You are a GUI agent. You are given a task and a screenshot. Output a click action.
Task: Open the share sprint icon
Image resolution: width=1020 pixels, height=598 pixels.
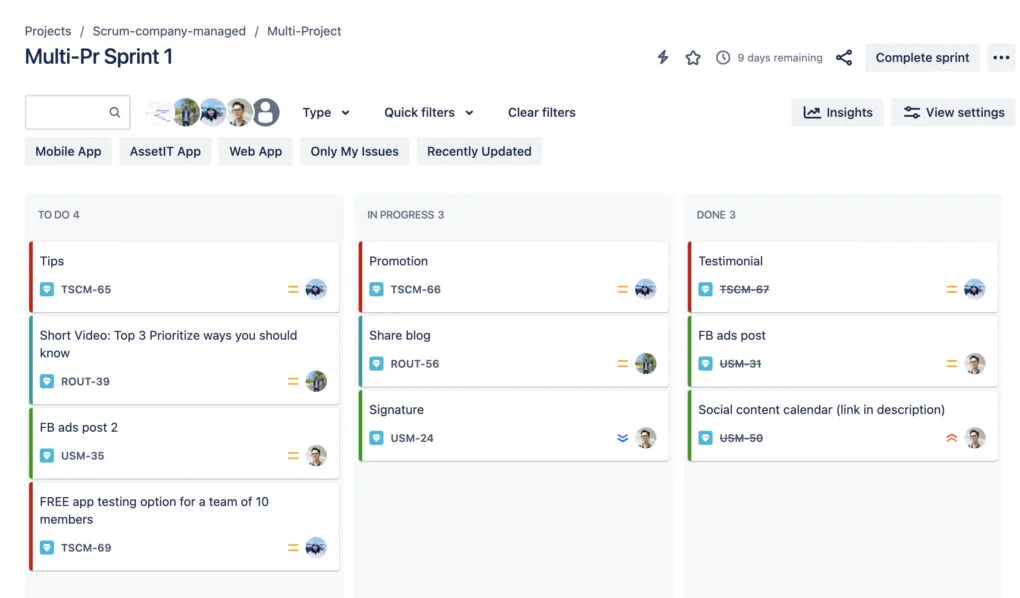[844, 57]
